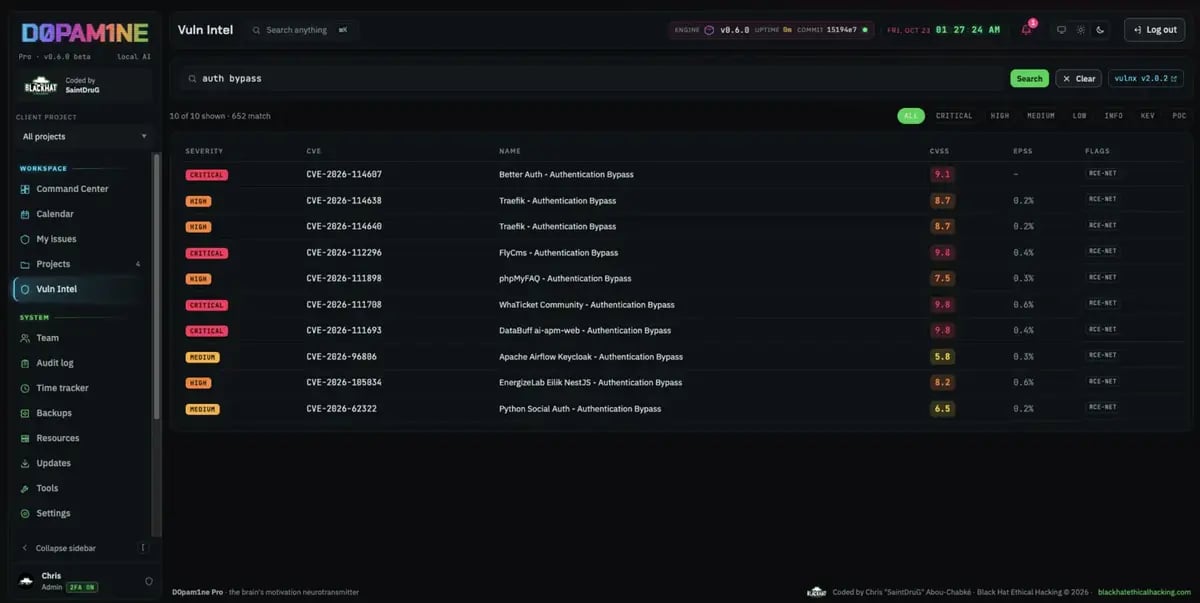This screenshot has width=1200, height=603.
Task: Launch Time tracker clock icon
Action: pyautogui.click(x=25, y=388)
